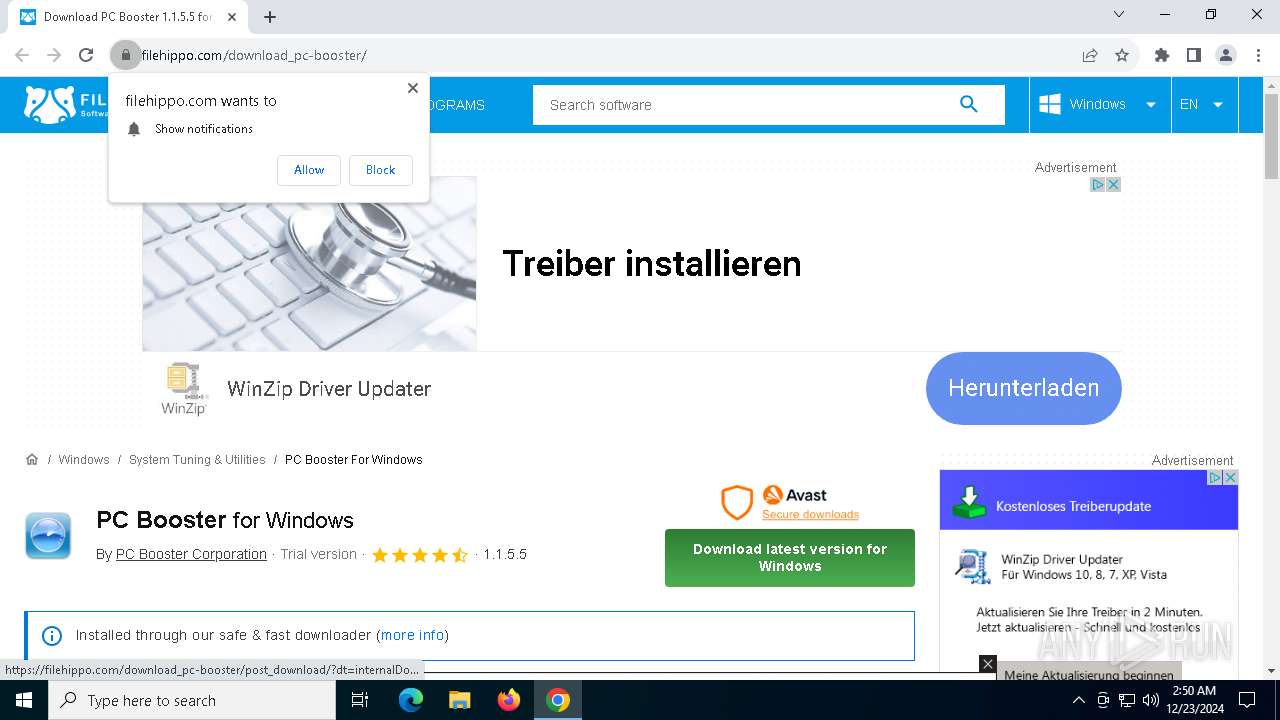Click the volume icon in system tray
The height and width of the screenshot is (720, 1280).
pyautogui.click(x=1150, y=700)
